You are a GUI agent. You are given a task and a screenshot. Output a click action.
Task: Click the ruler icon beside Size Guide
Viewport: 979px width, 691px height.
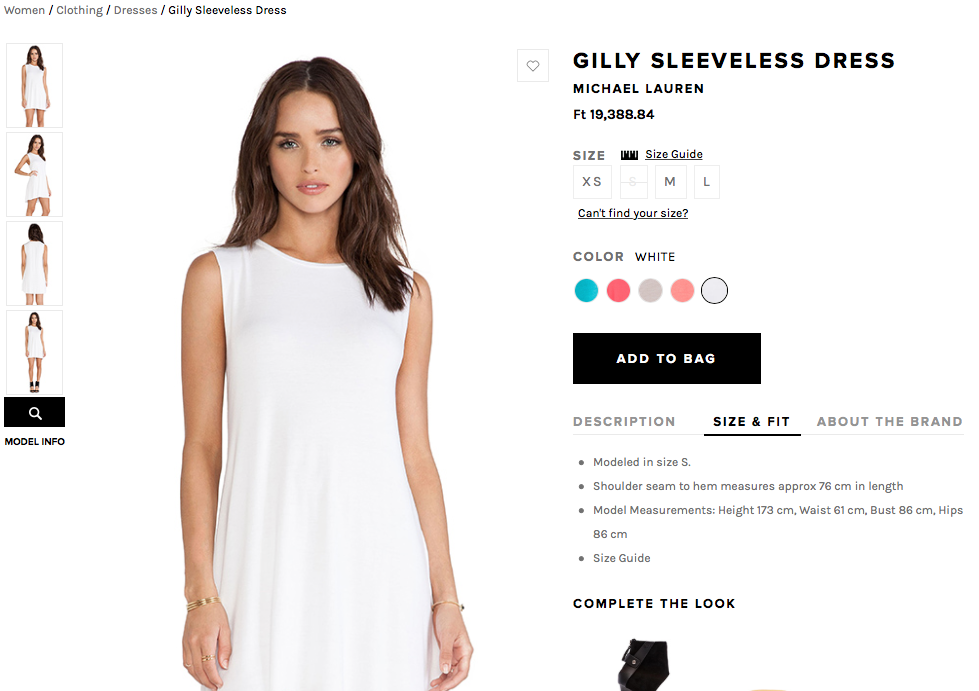coord(629,155)
